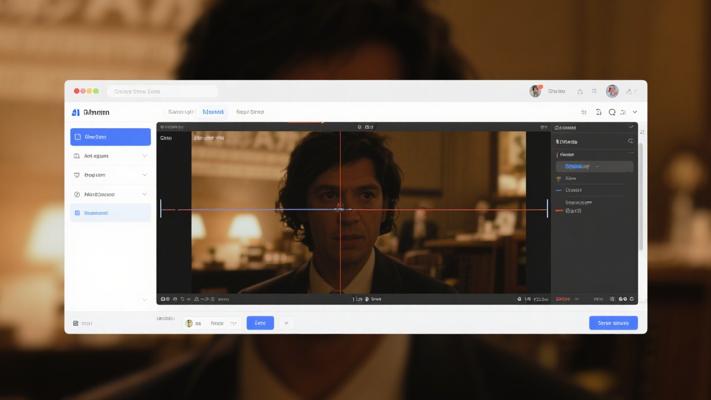Click the right-edge handle on the horizontal guide
711x400 pixels.
pos(548,208)
